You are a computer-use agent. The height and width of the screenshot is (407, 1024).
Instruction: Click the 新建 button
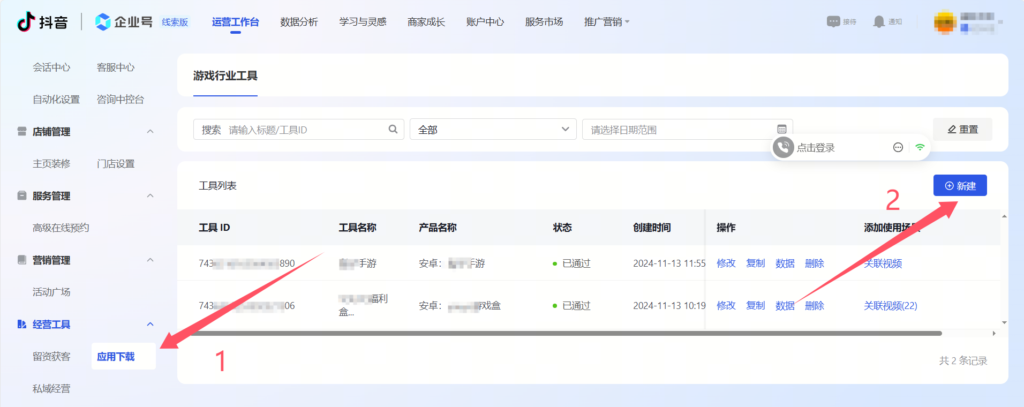tap(960, 186)
